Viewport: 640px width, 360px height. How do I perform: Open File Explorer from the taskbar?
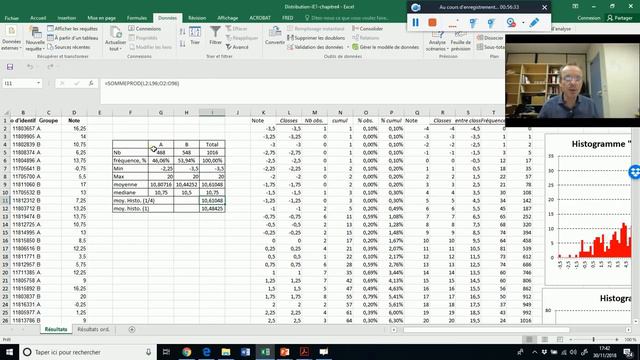point(226,352)
